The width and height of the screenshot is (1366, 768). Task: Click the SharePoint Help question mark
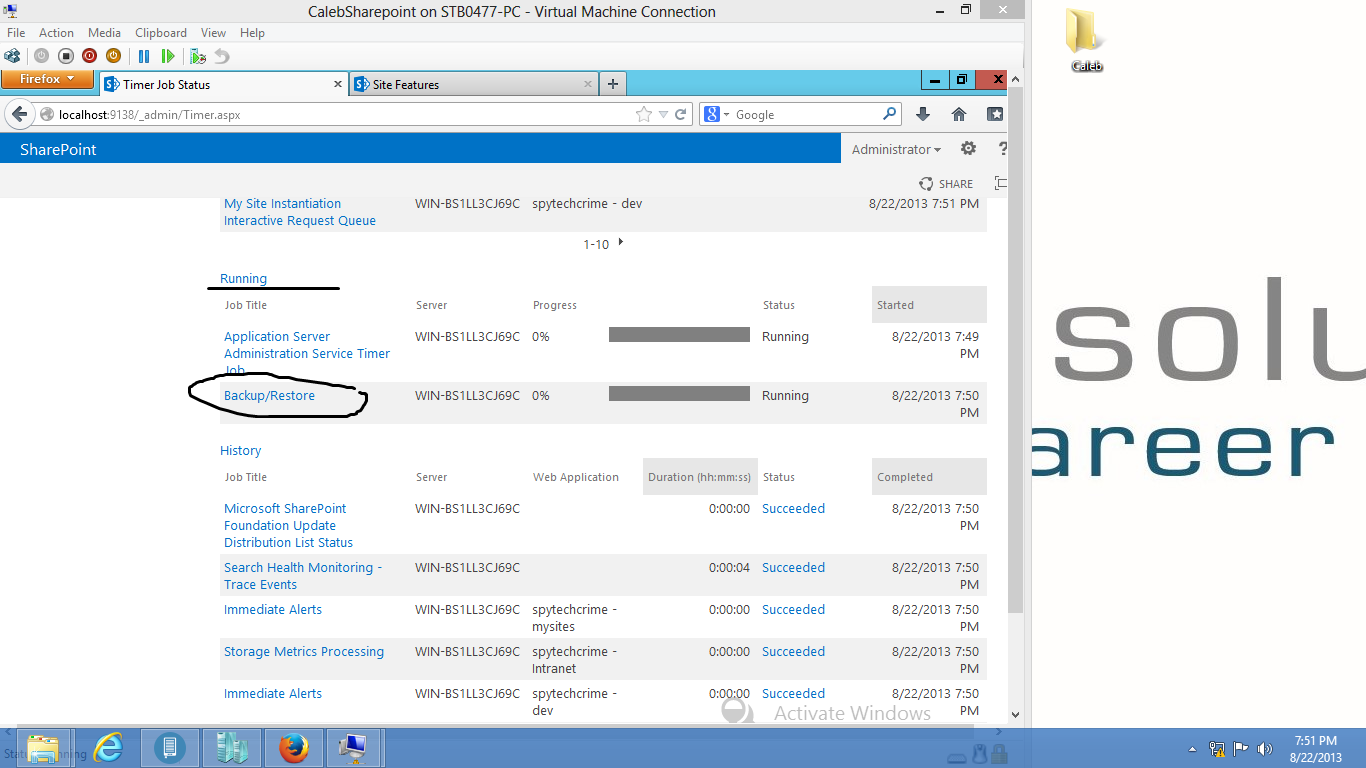(1003, 149)
